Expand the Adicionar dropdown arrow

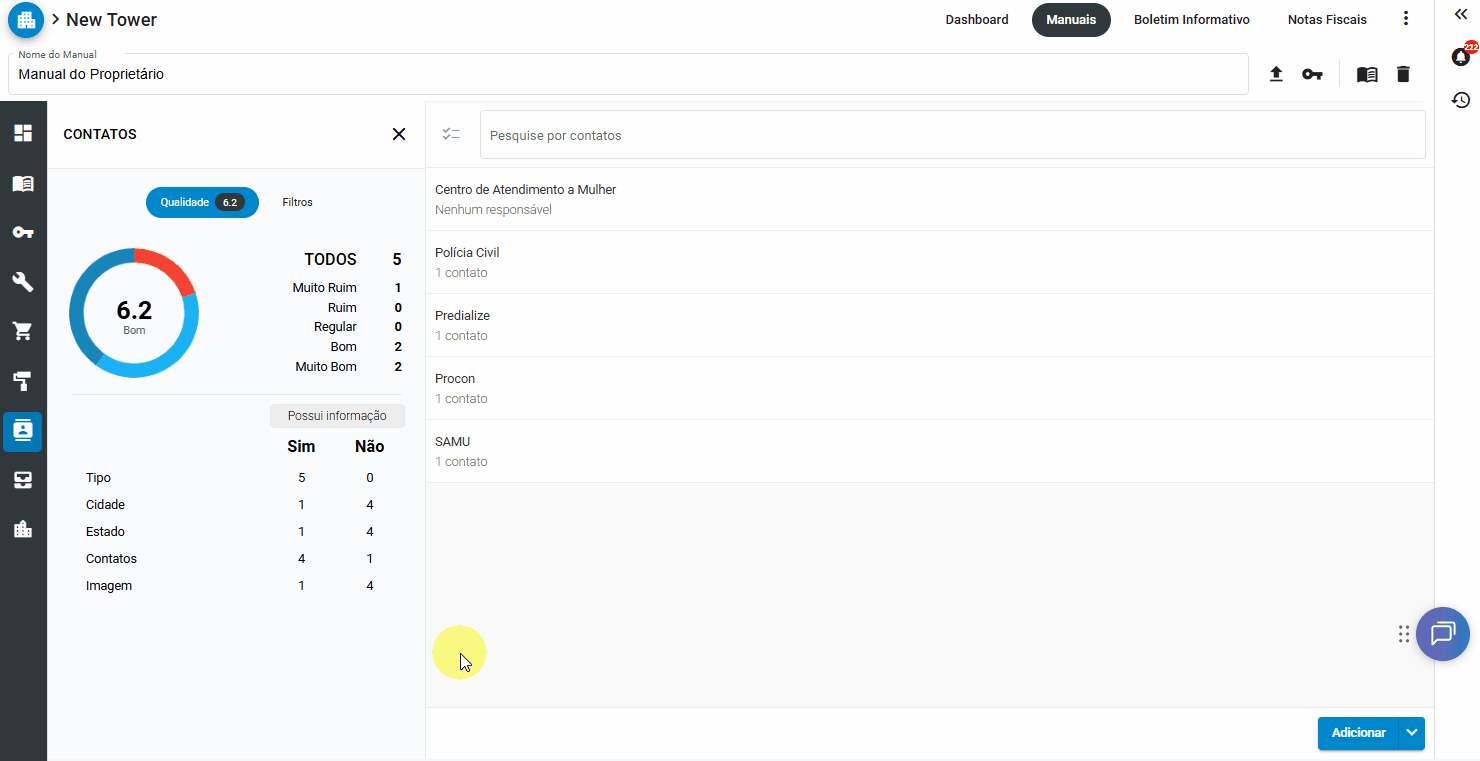pos(1412,733)
